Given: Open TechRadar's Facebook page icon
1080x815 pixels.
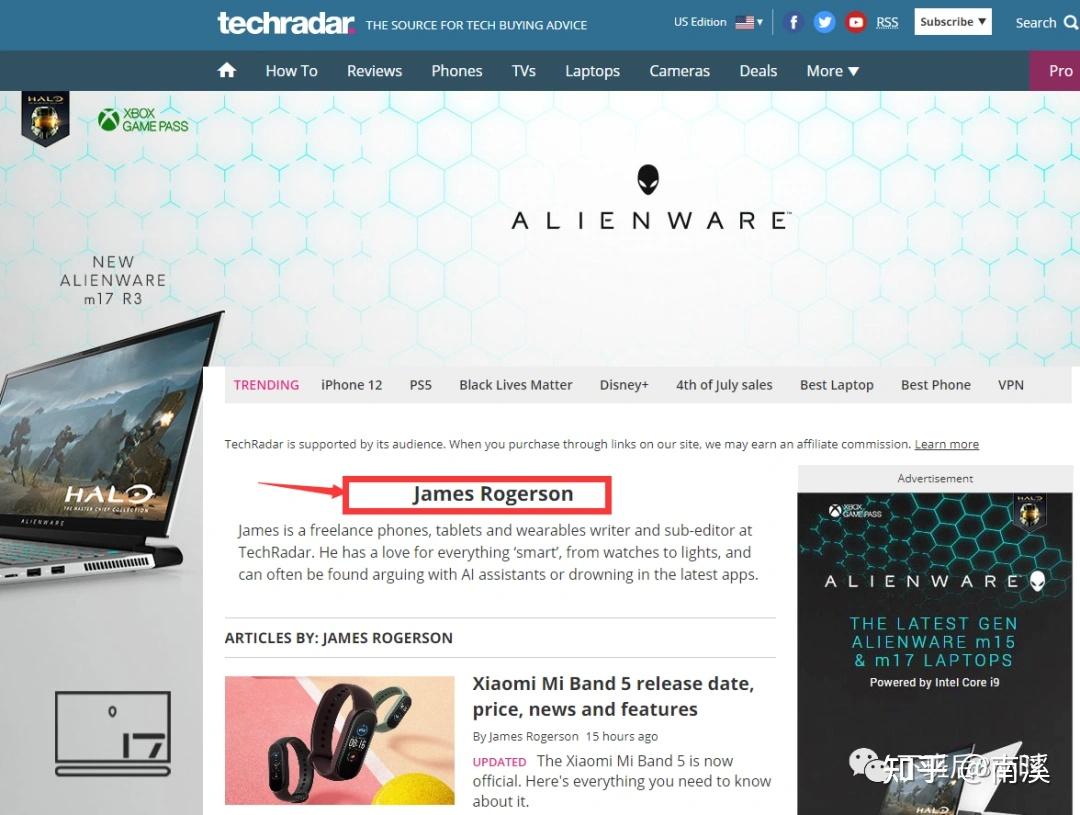Looking at the screenshot, I should click(x=793, y=22).
